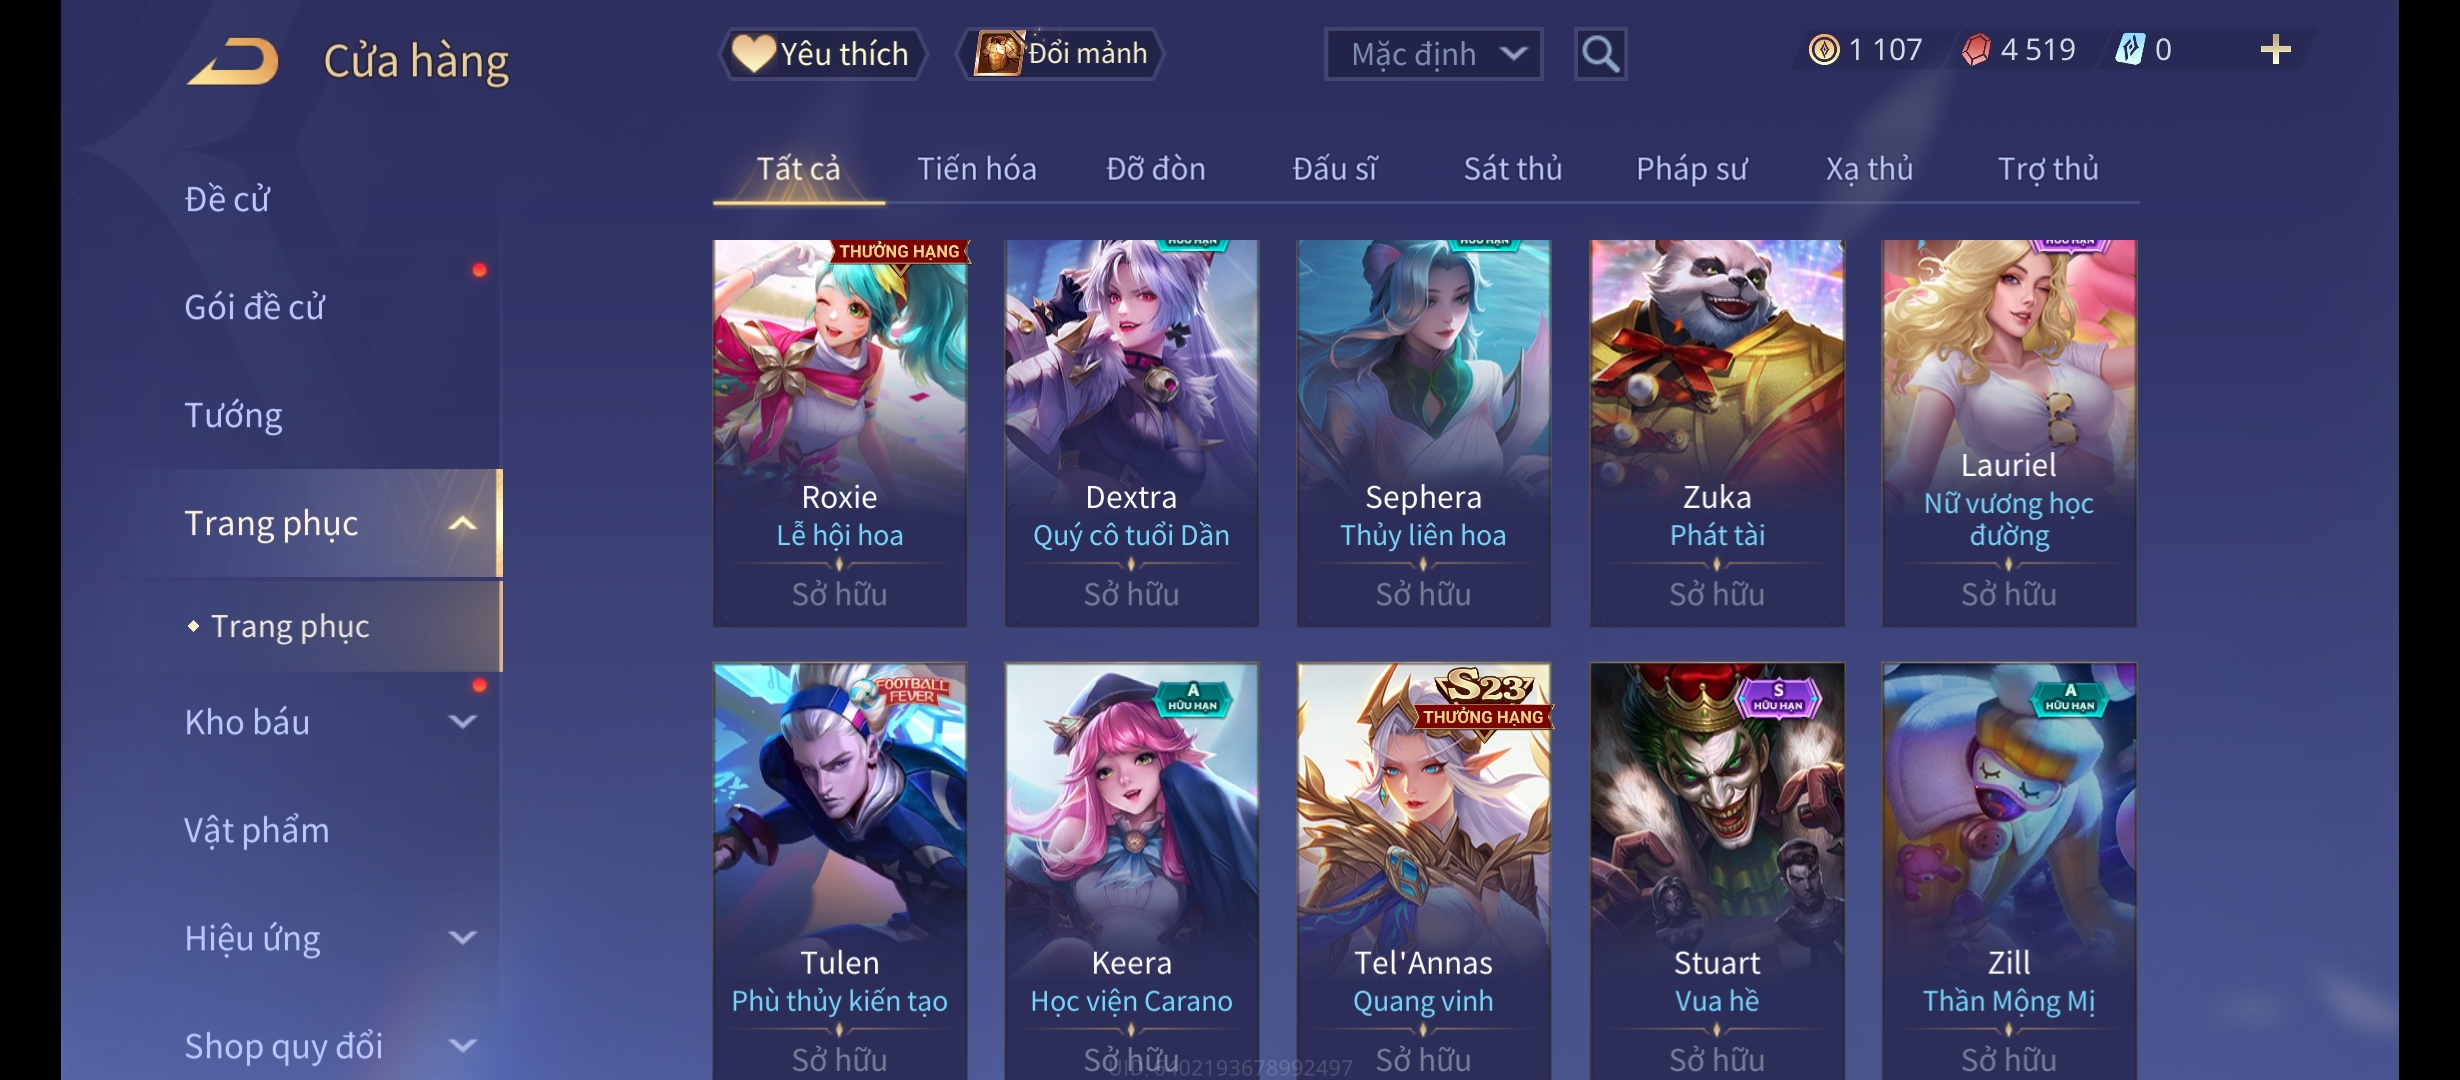This screenshot has width=2460, height=1080.
Task: Open the search magnifier icon
Action: pos(1600,54)
